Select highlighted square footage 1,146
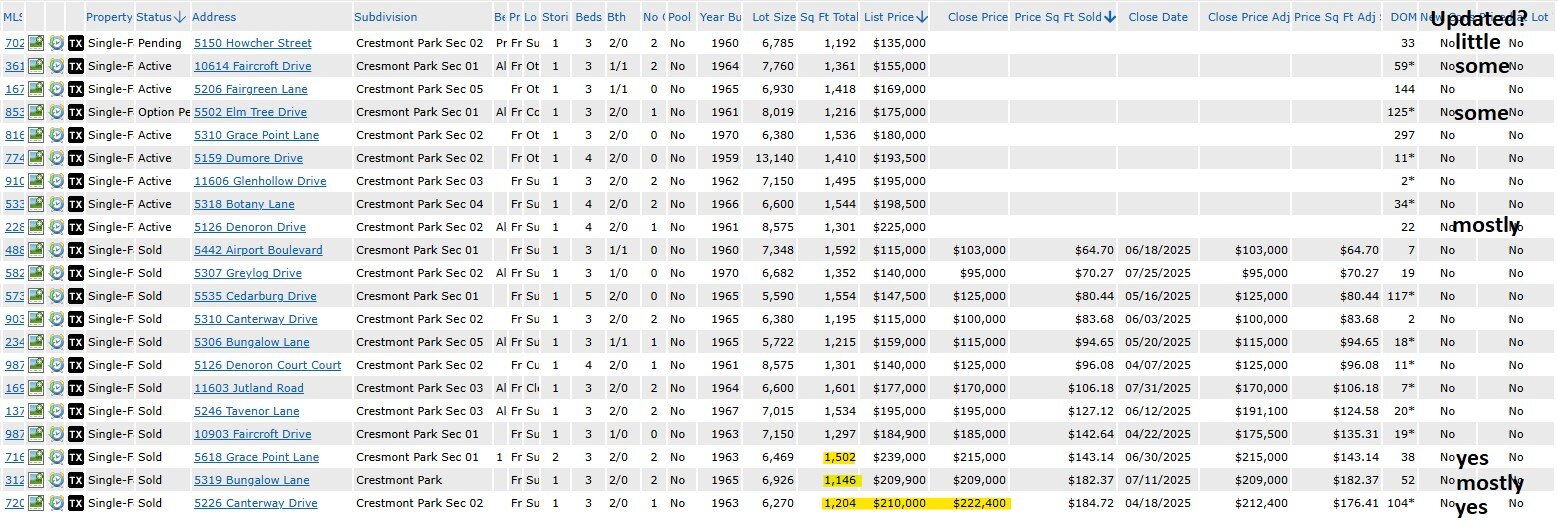The height and width of the screenshot is (529, 1558). point(840,480)
